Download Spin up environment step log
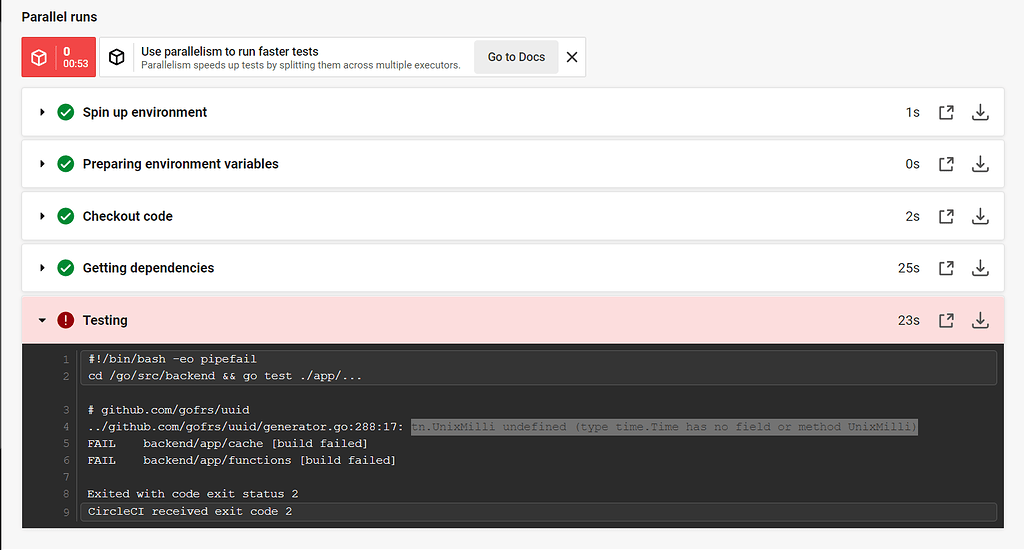 [980, 112]
